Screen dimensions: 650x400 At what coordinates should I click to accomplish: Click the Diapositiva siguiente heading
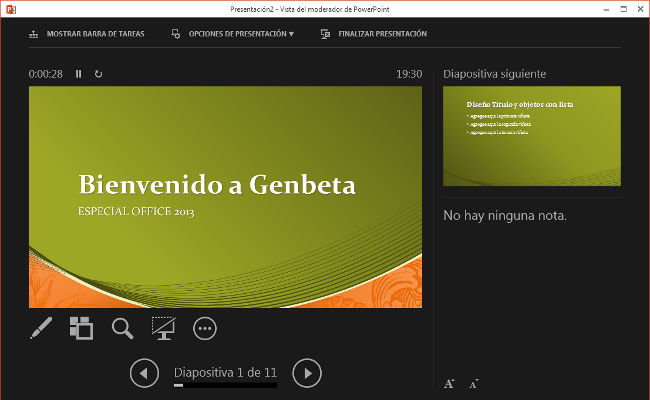495,74
